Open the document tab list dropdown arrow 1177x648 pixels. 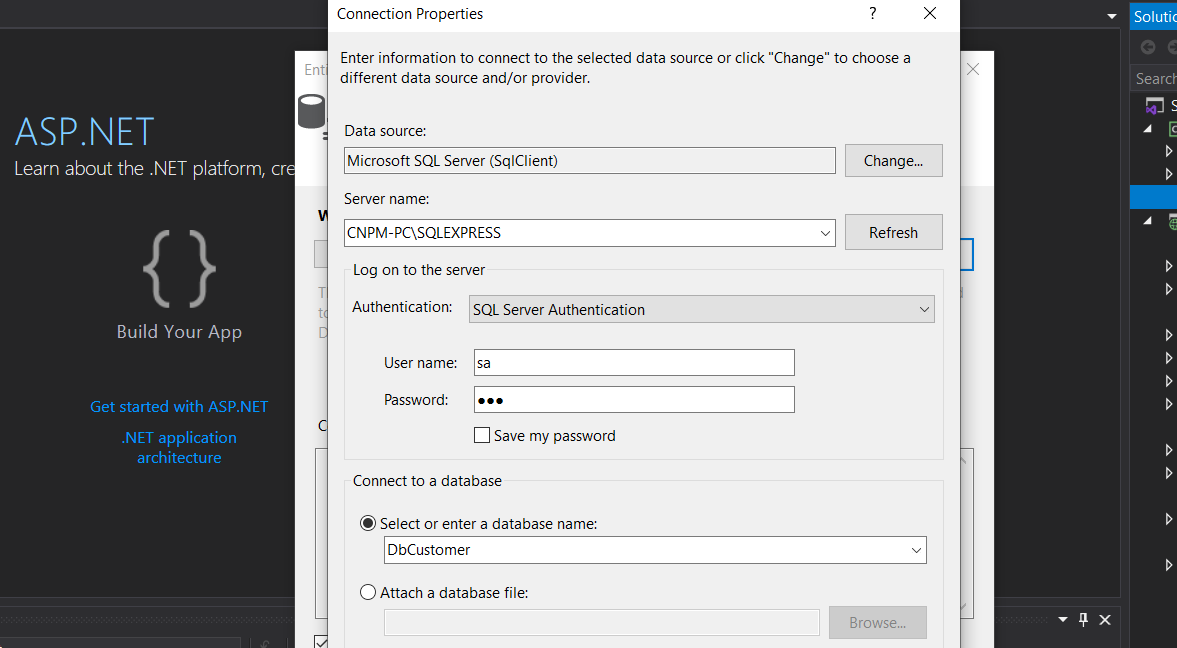click(1112, 17)
